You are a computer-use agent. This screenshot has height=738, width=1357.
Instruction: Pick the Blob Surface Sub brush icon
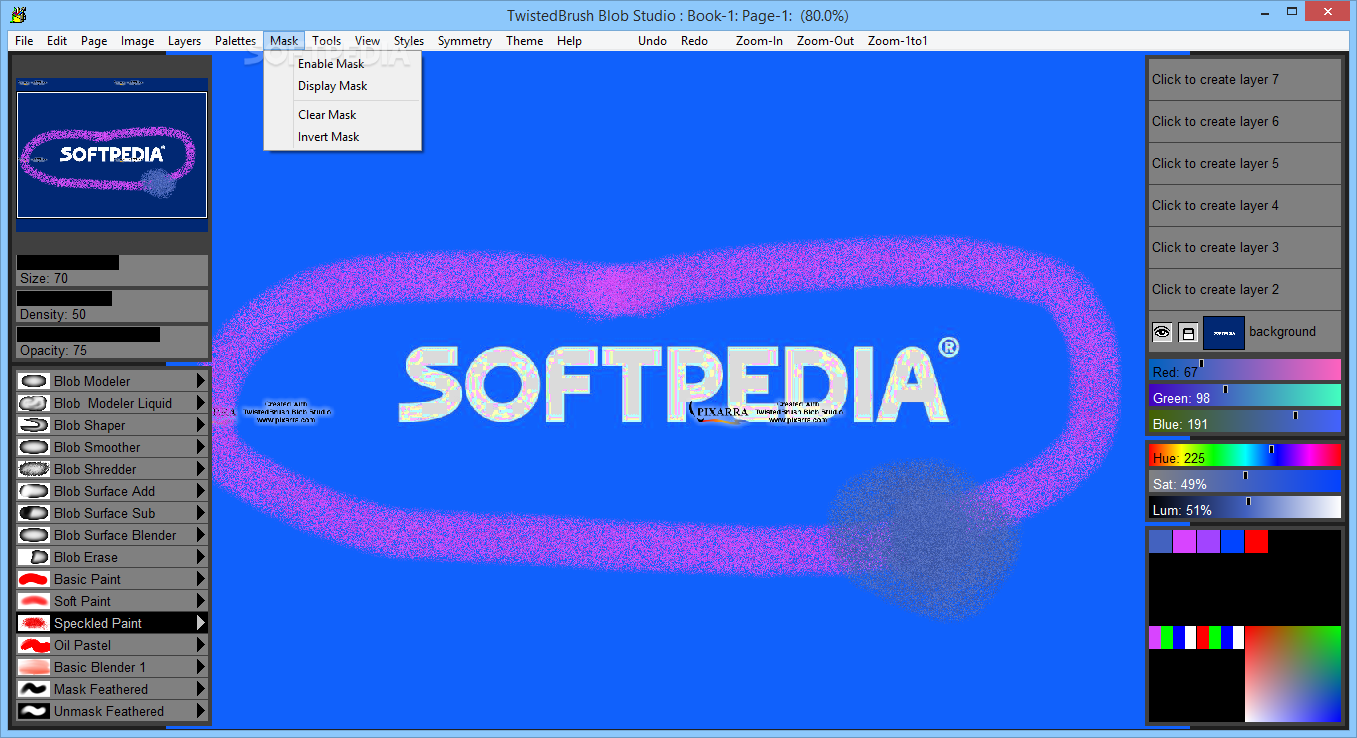[x=34, y=513]
